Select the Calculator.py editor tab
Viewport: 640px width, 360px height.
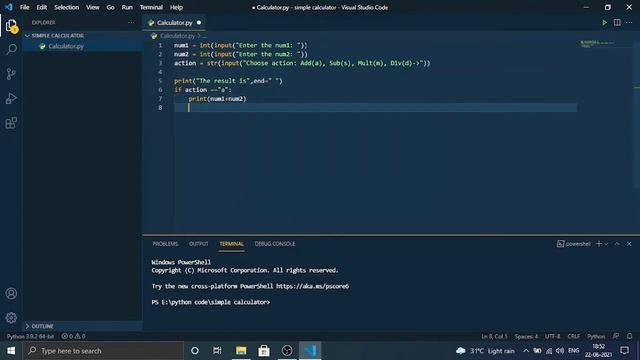[174, 22]
